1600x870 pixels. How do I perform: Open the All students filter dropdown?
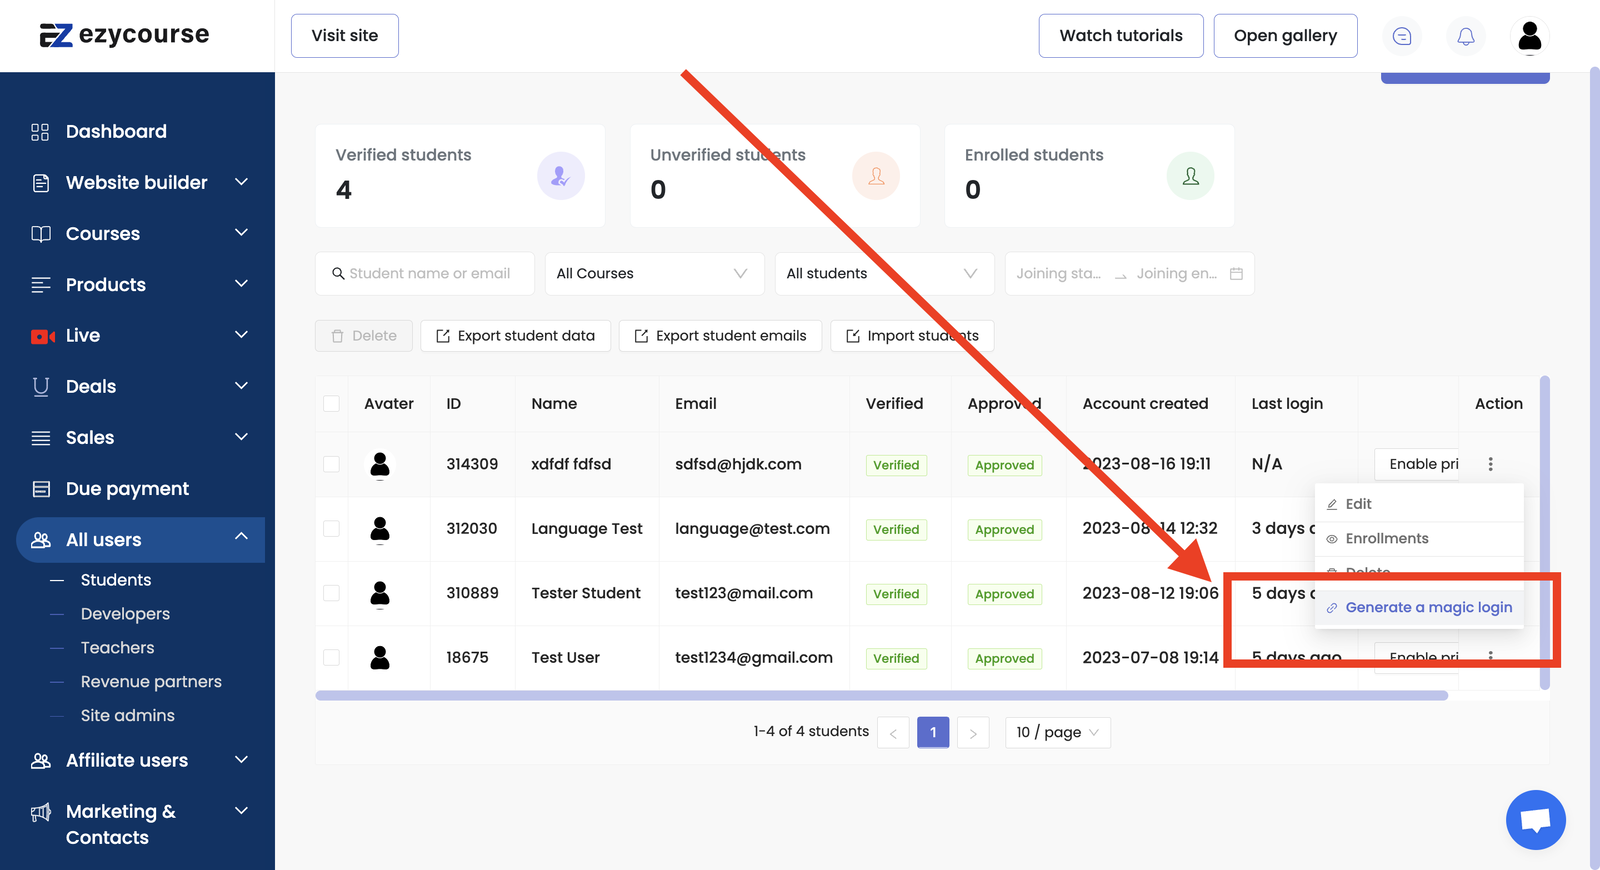pos(883,274)
